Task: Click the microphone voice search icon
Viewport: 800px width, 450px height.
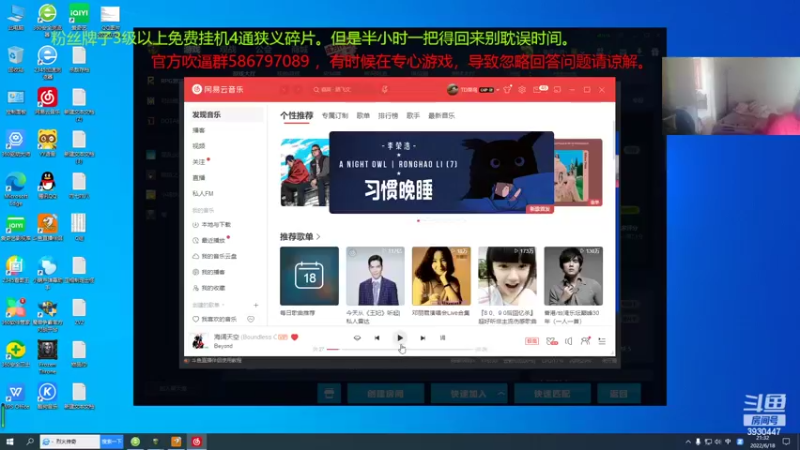Action: coord(385,89)
